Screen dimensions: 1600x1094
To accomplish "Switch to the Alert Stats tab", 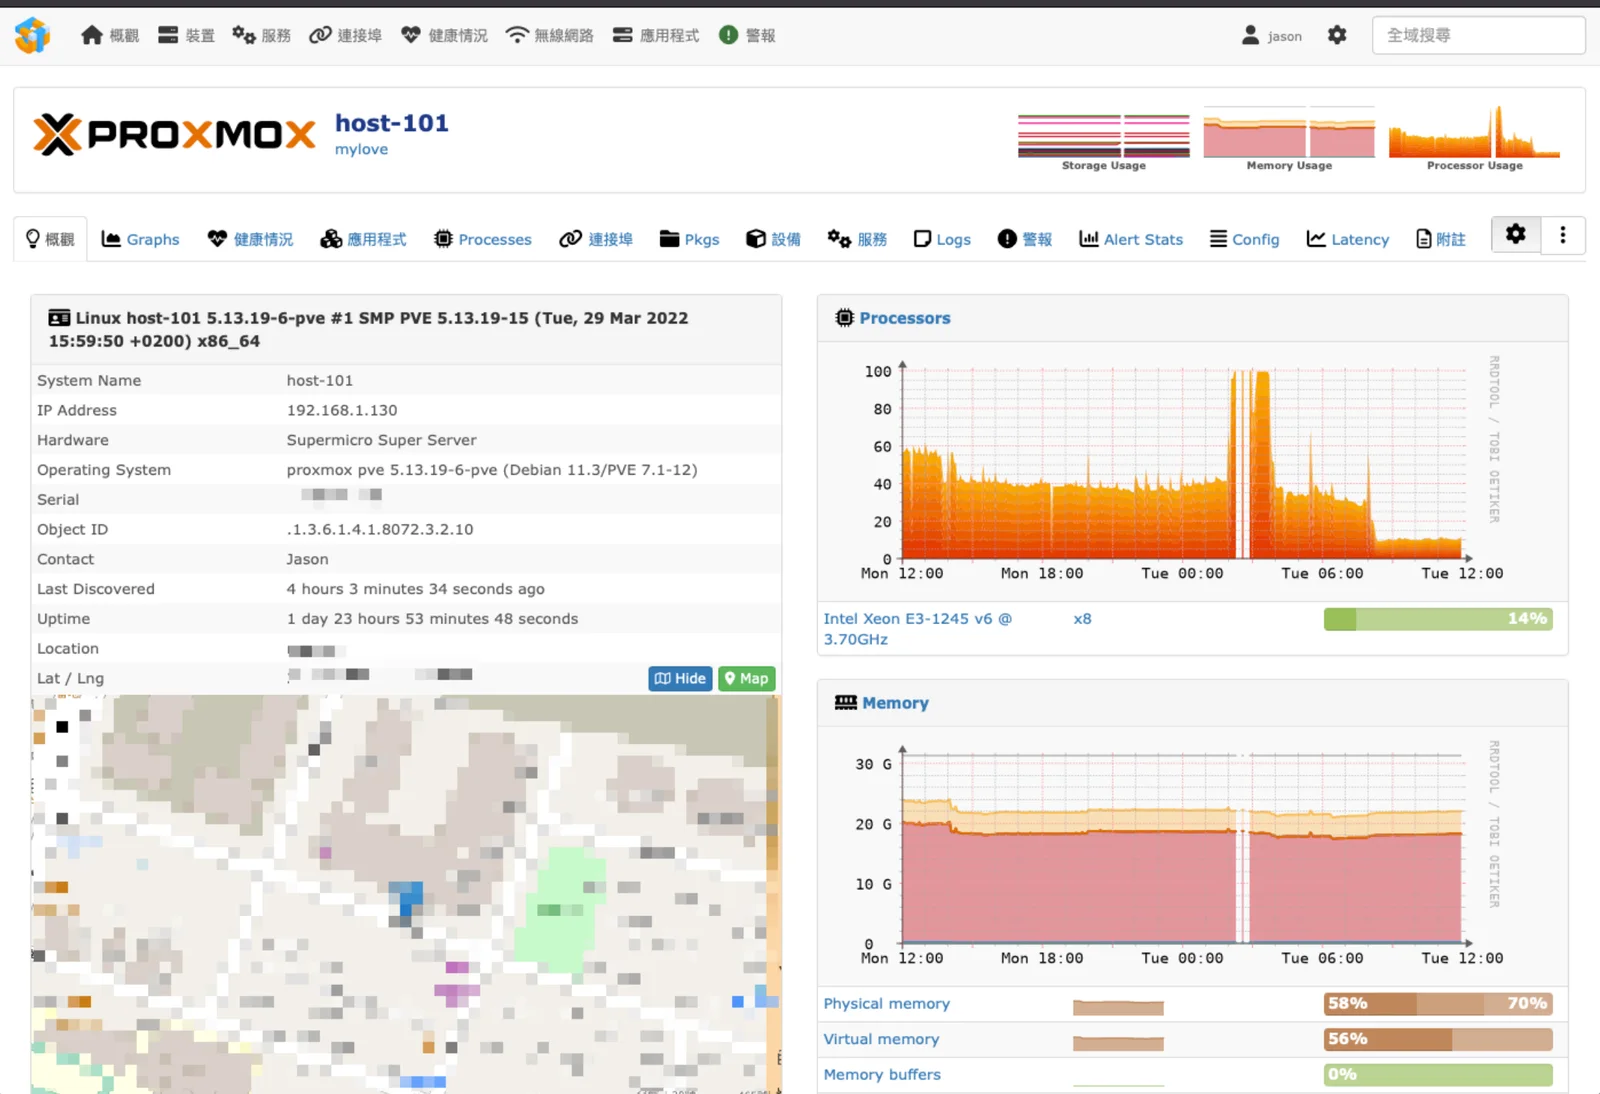I will point(1131,239).
